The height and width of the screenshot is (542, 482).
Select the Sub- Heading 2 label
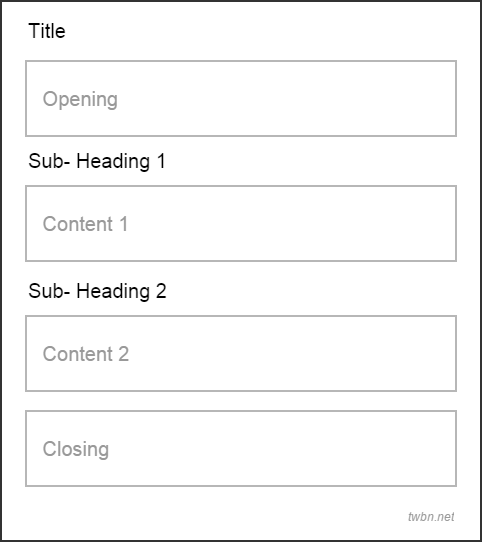98,291
